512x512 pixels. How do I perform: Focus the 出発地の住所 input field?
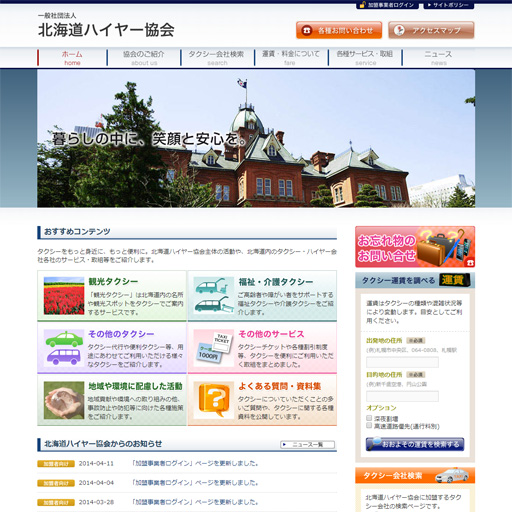[402, 362]
